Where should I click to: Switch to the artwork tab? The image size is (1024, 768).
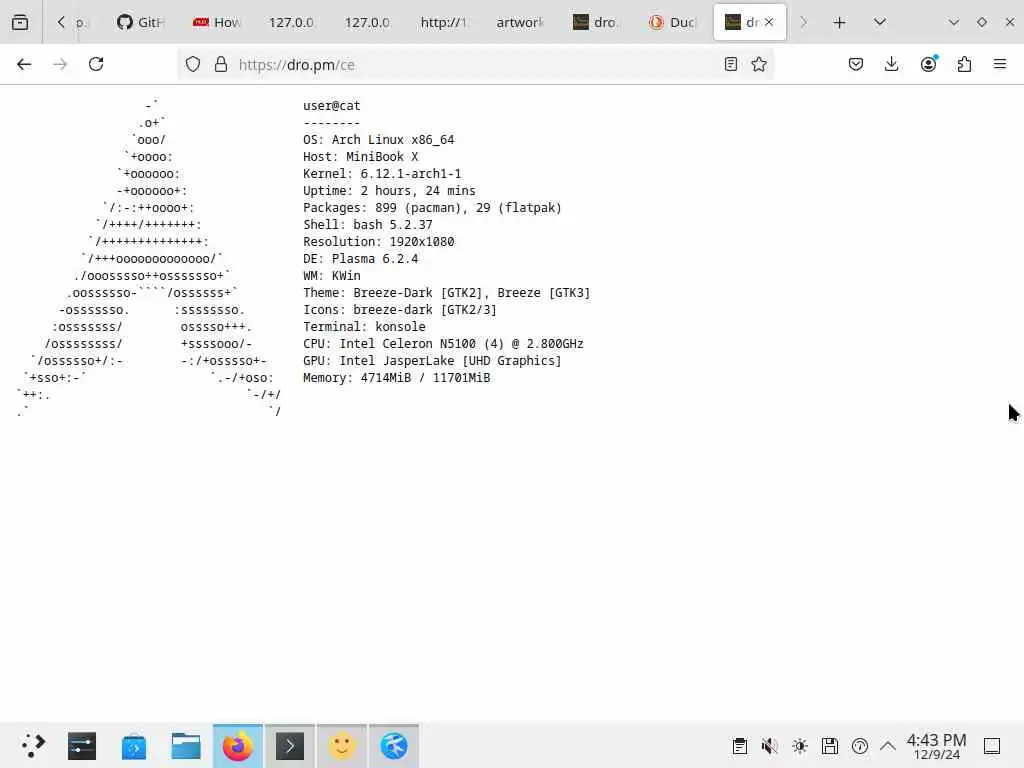(x=520, y=22)
